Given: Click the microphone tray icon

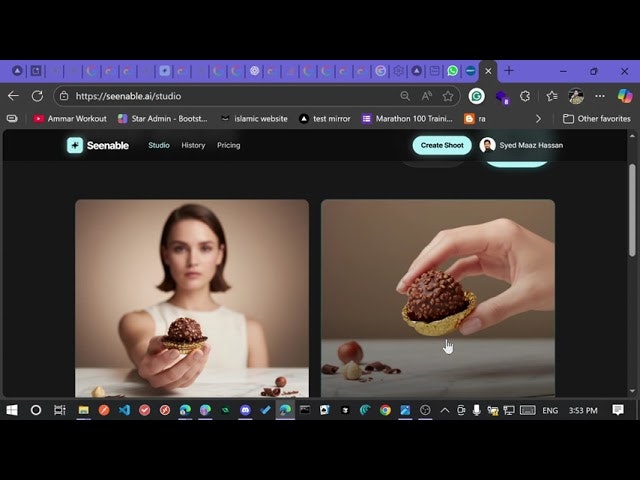Looking at the screenshot, I should [476, 410].
